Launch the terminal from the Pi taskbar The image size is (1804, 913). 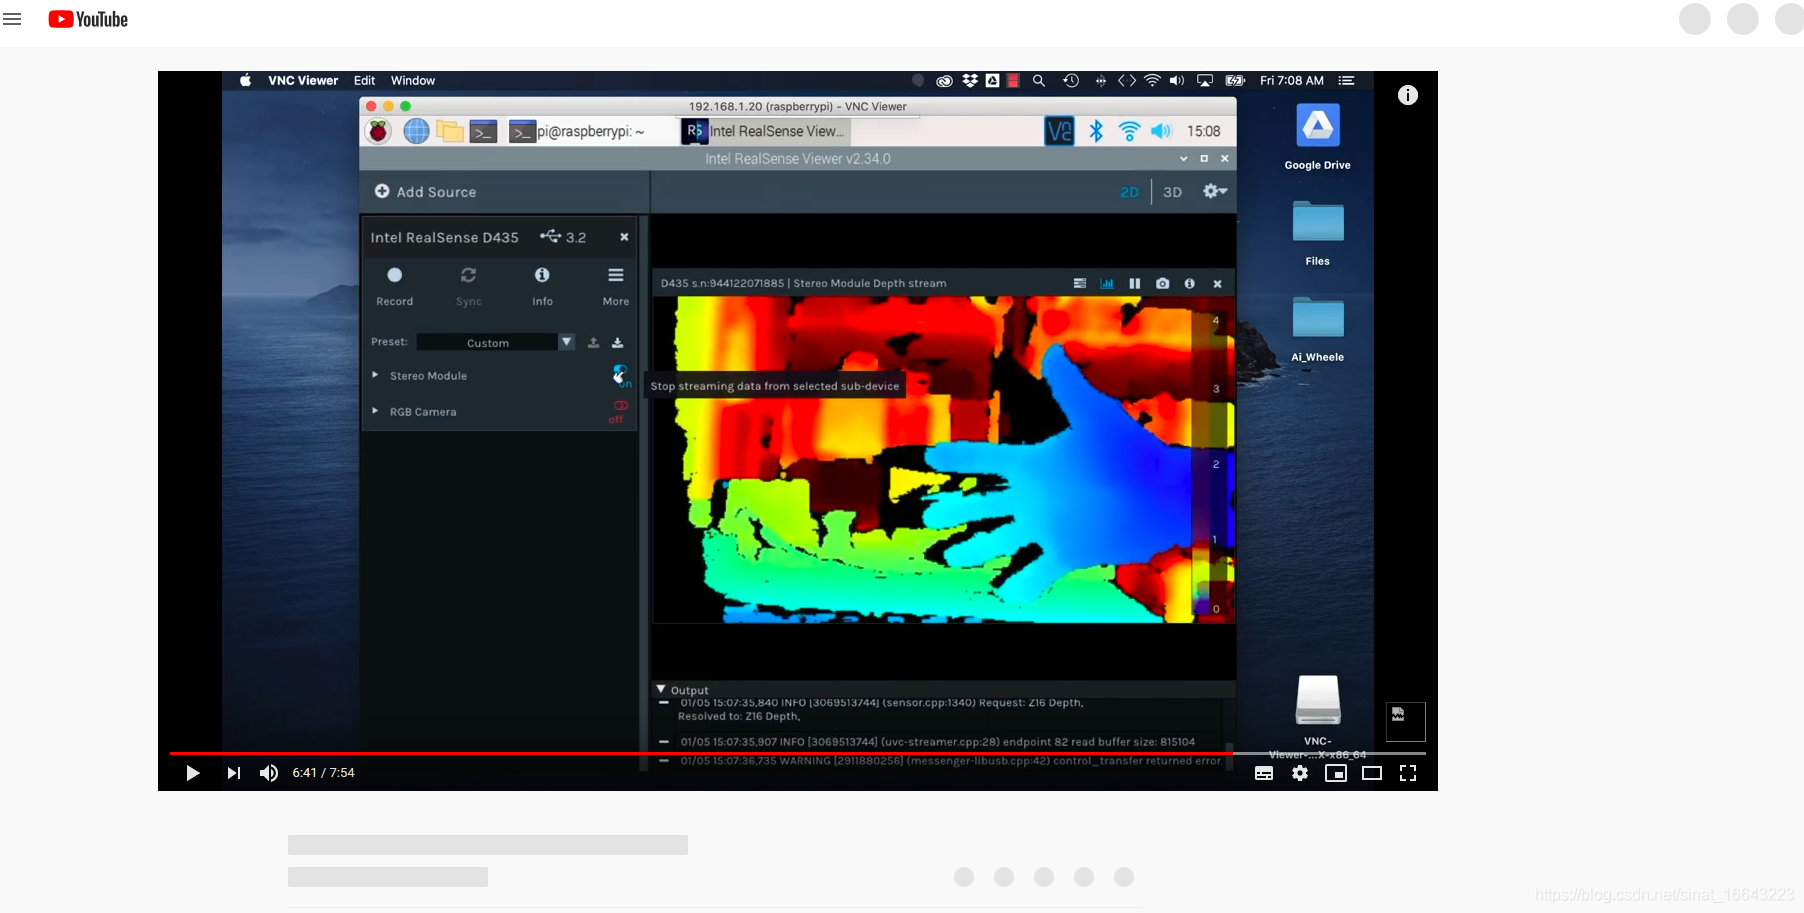coord(484,131)
